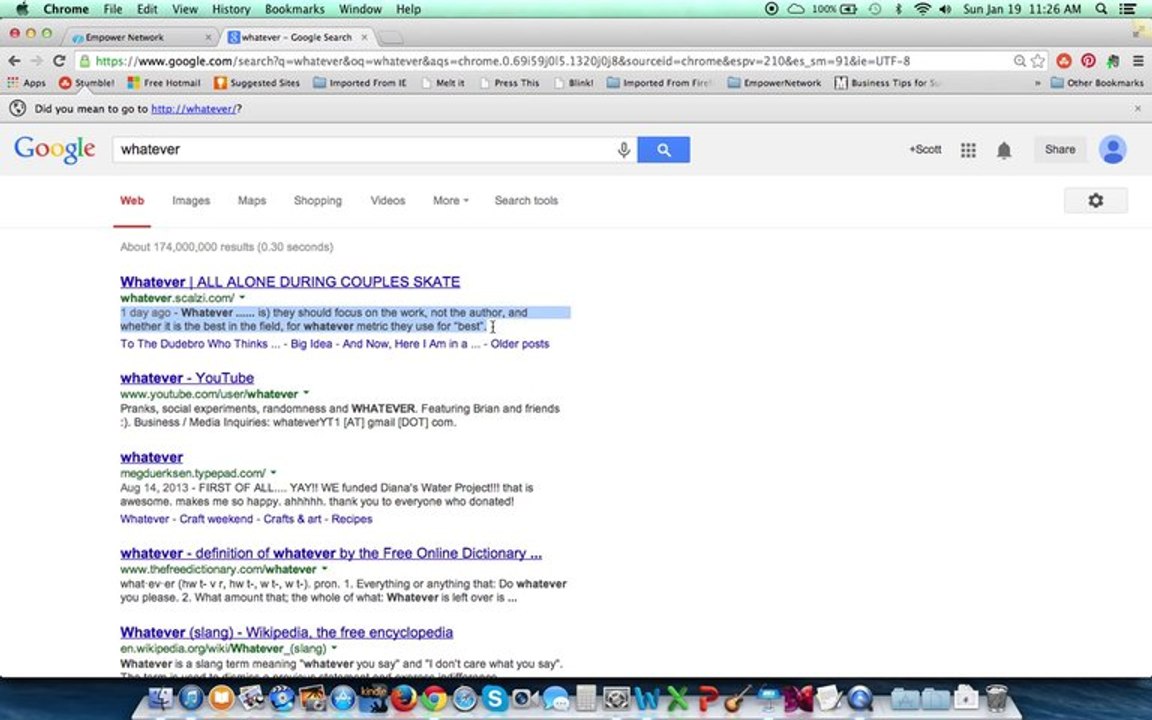Open a new tab with the tab button

pos(392,37)
